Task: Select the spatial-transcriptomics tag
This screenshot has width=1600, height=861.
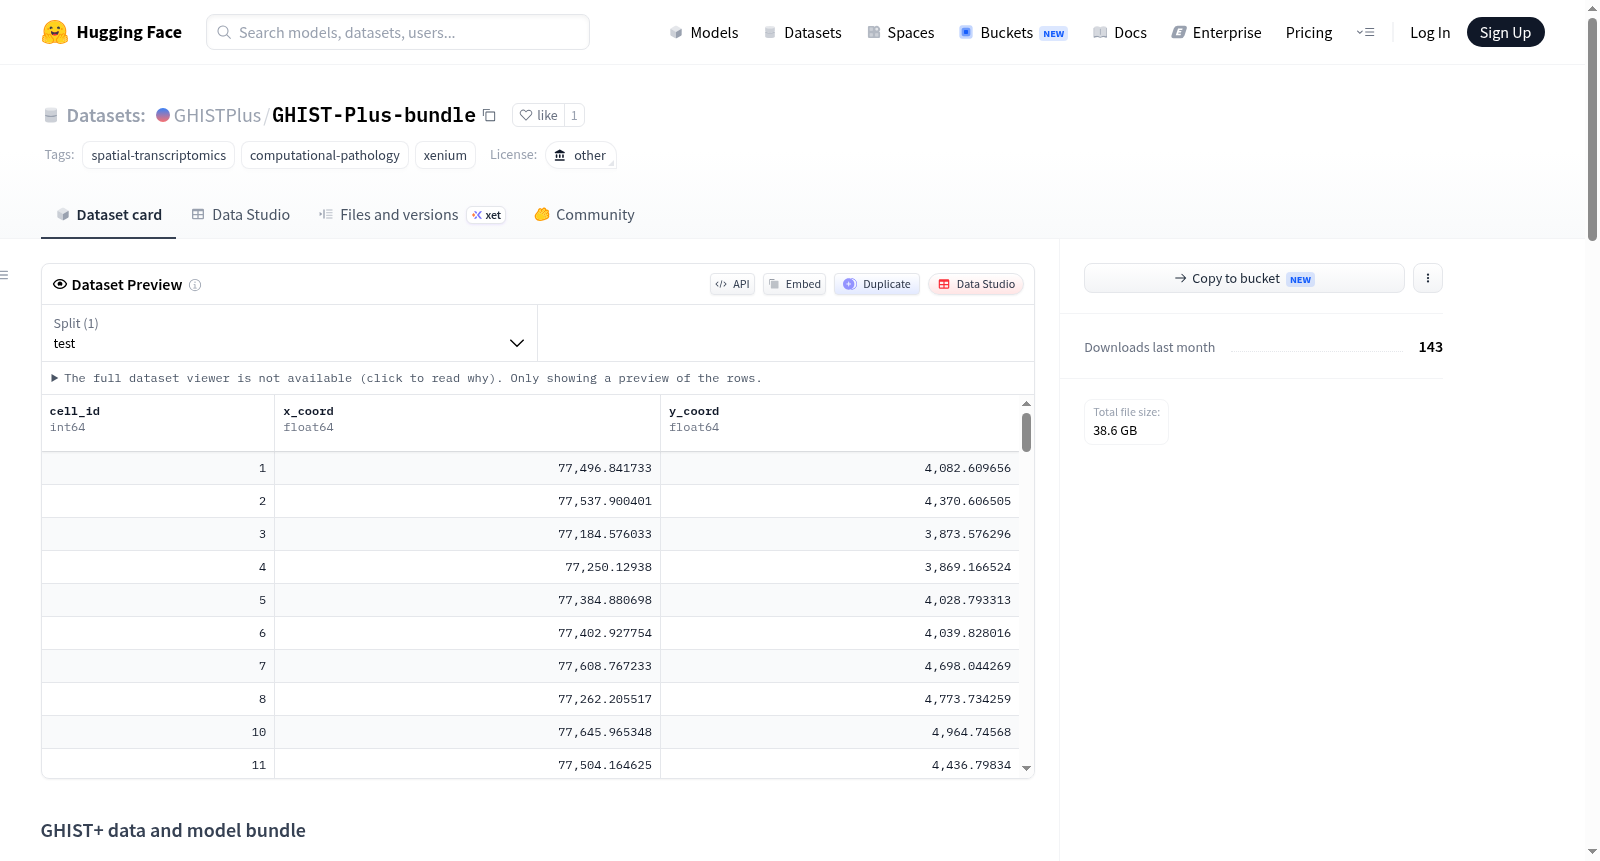Action: pos(158,155)
